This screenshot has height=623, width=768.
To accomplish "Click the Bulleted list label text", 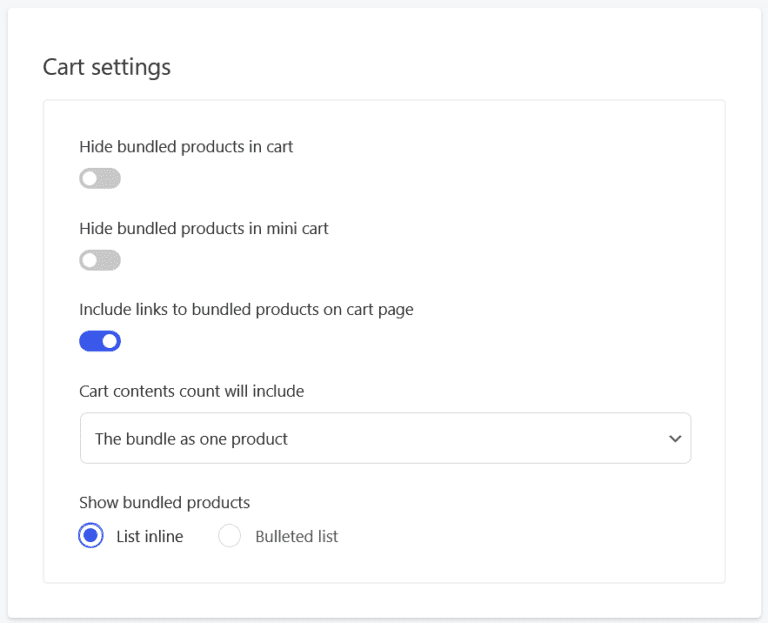I will [297, 536].
